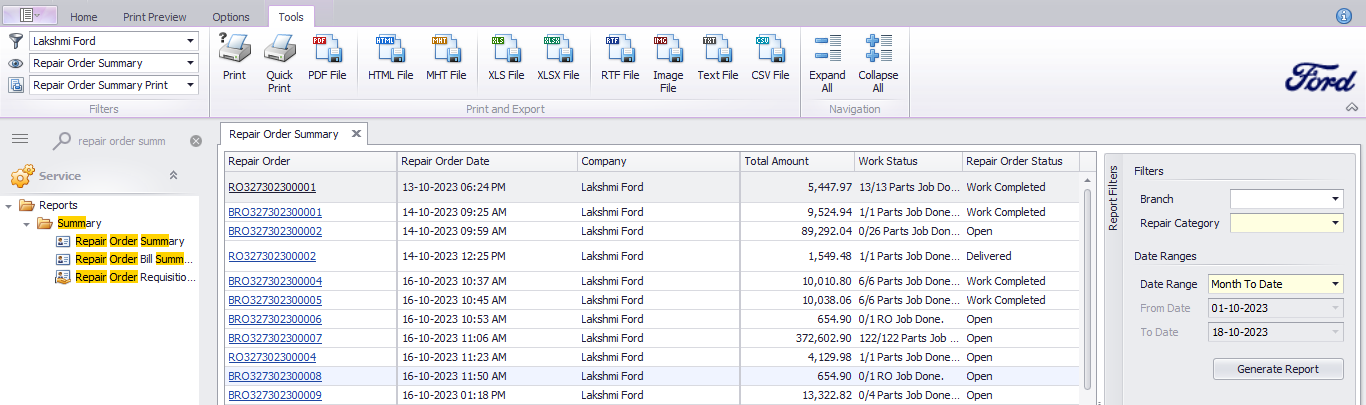Viewport: 1366px width, 405px height.
Task: Click the Delivered status cell
Action: pyautogui.click(x=1021, y=256)
